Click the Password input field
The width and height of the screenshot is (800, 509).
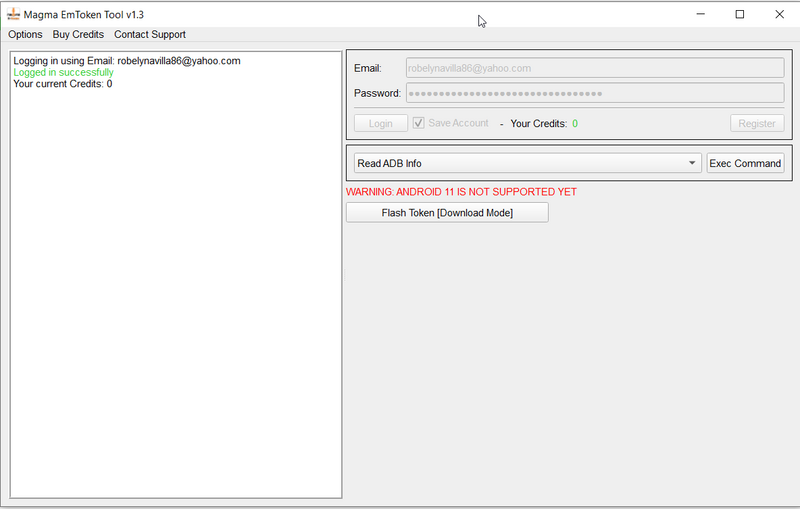pos(595,93)
